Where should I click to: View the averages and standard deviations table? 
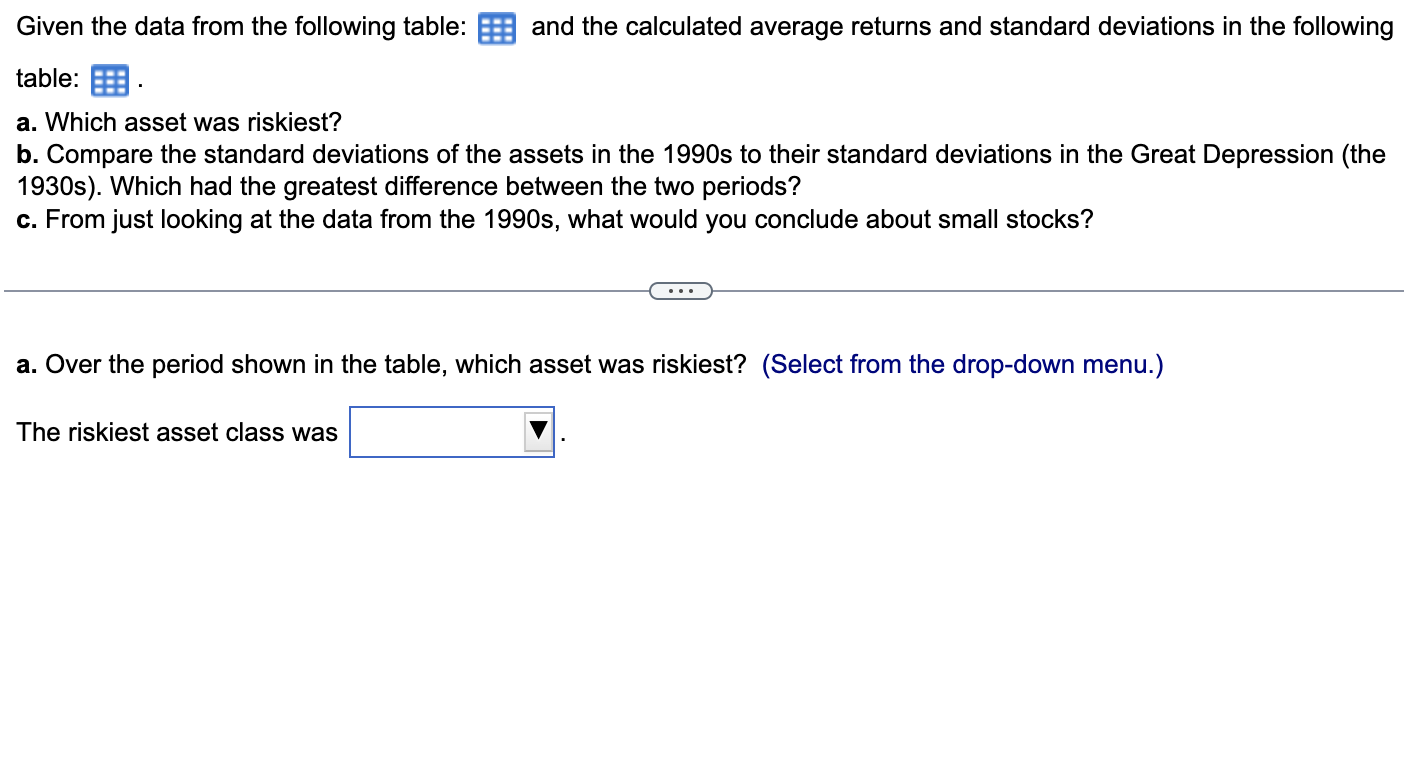pos(108,80)
